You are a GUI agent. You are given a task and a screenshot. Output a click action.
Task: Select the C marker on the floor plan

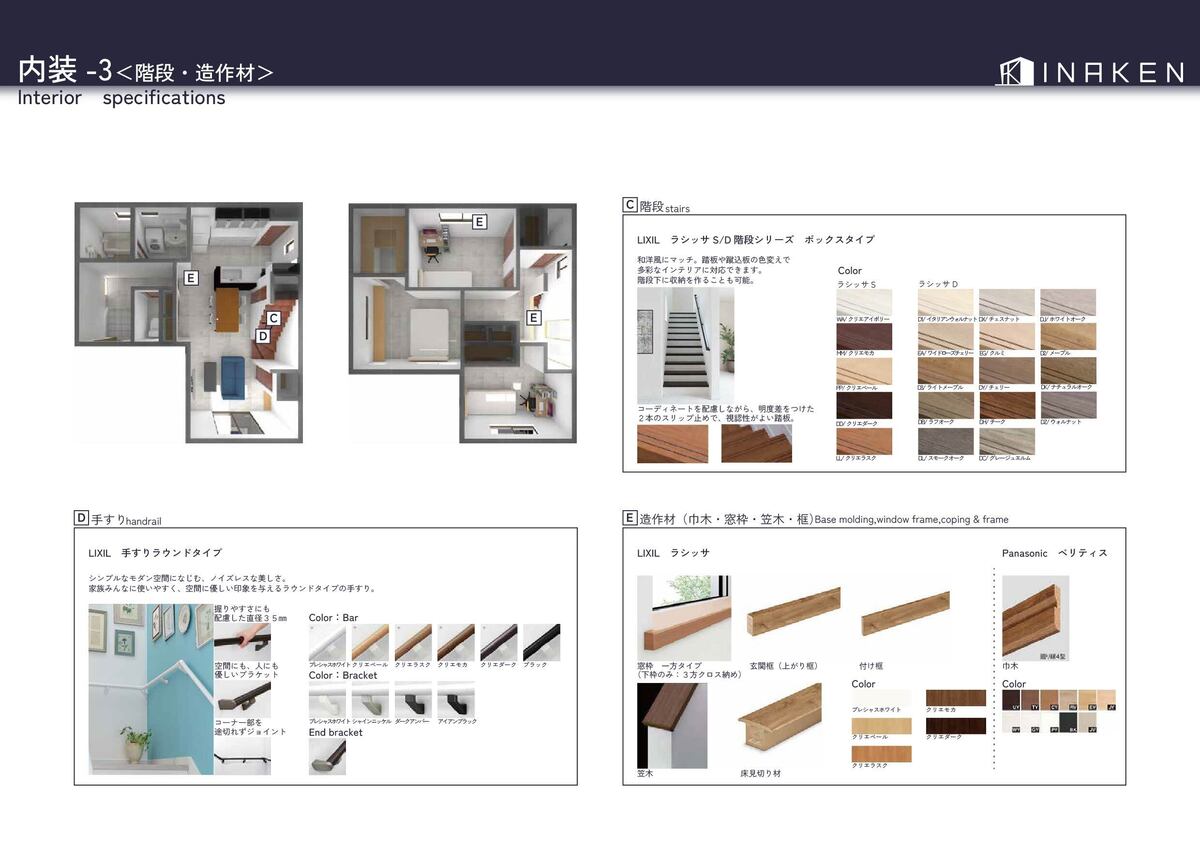tap(273, 317)
